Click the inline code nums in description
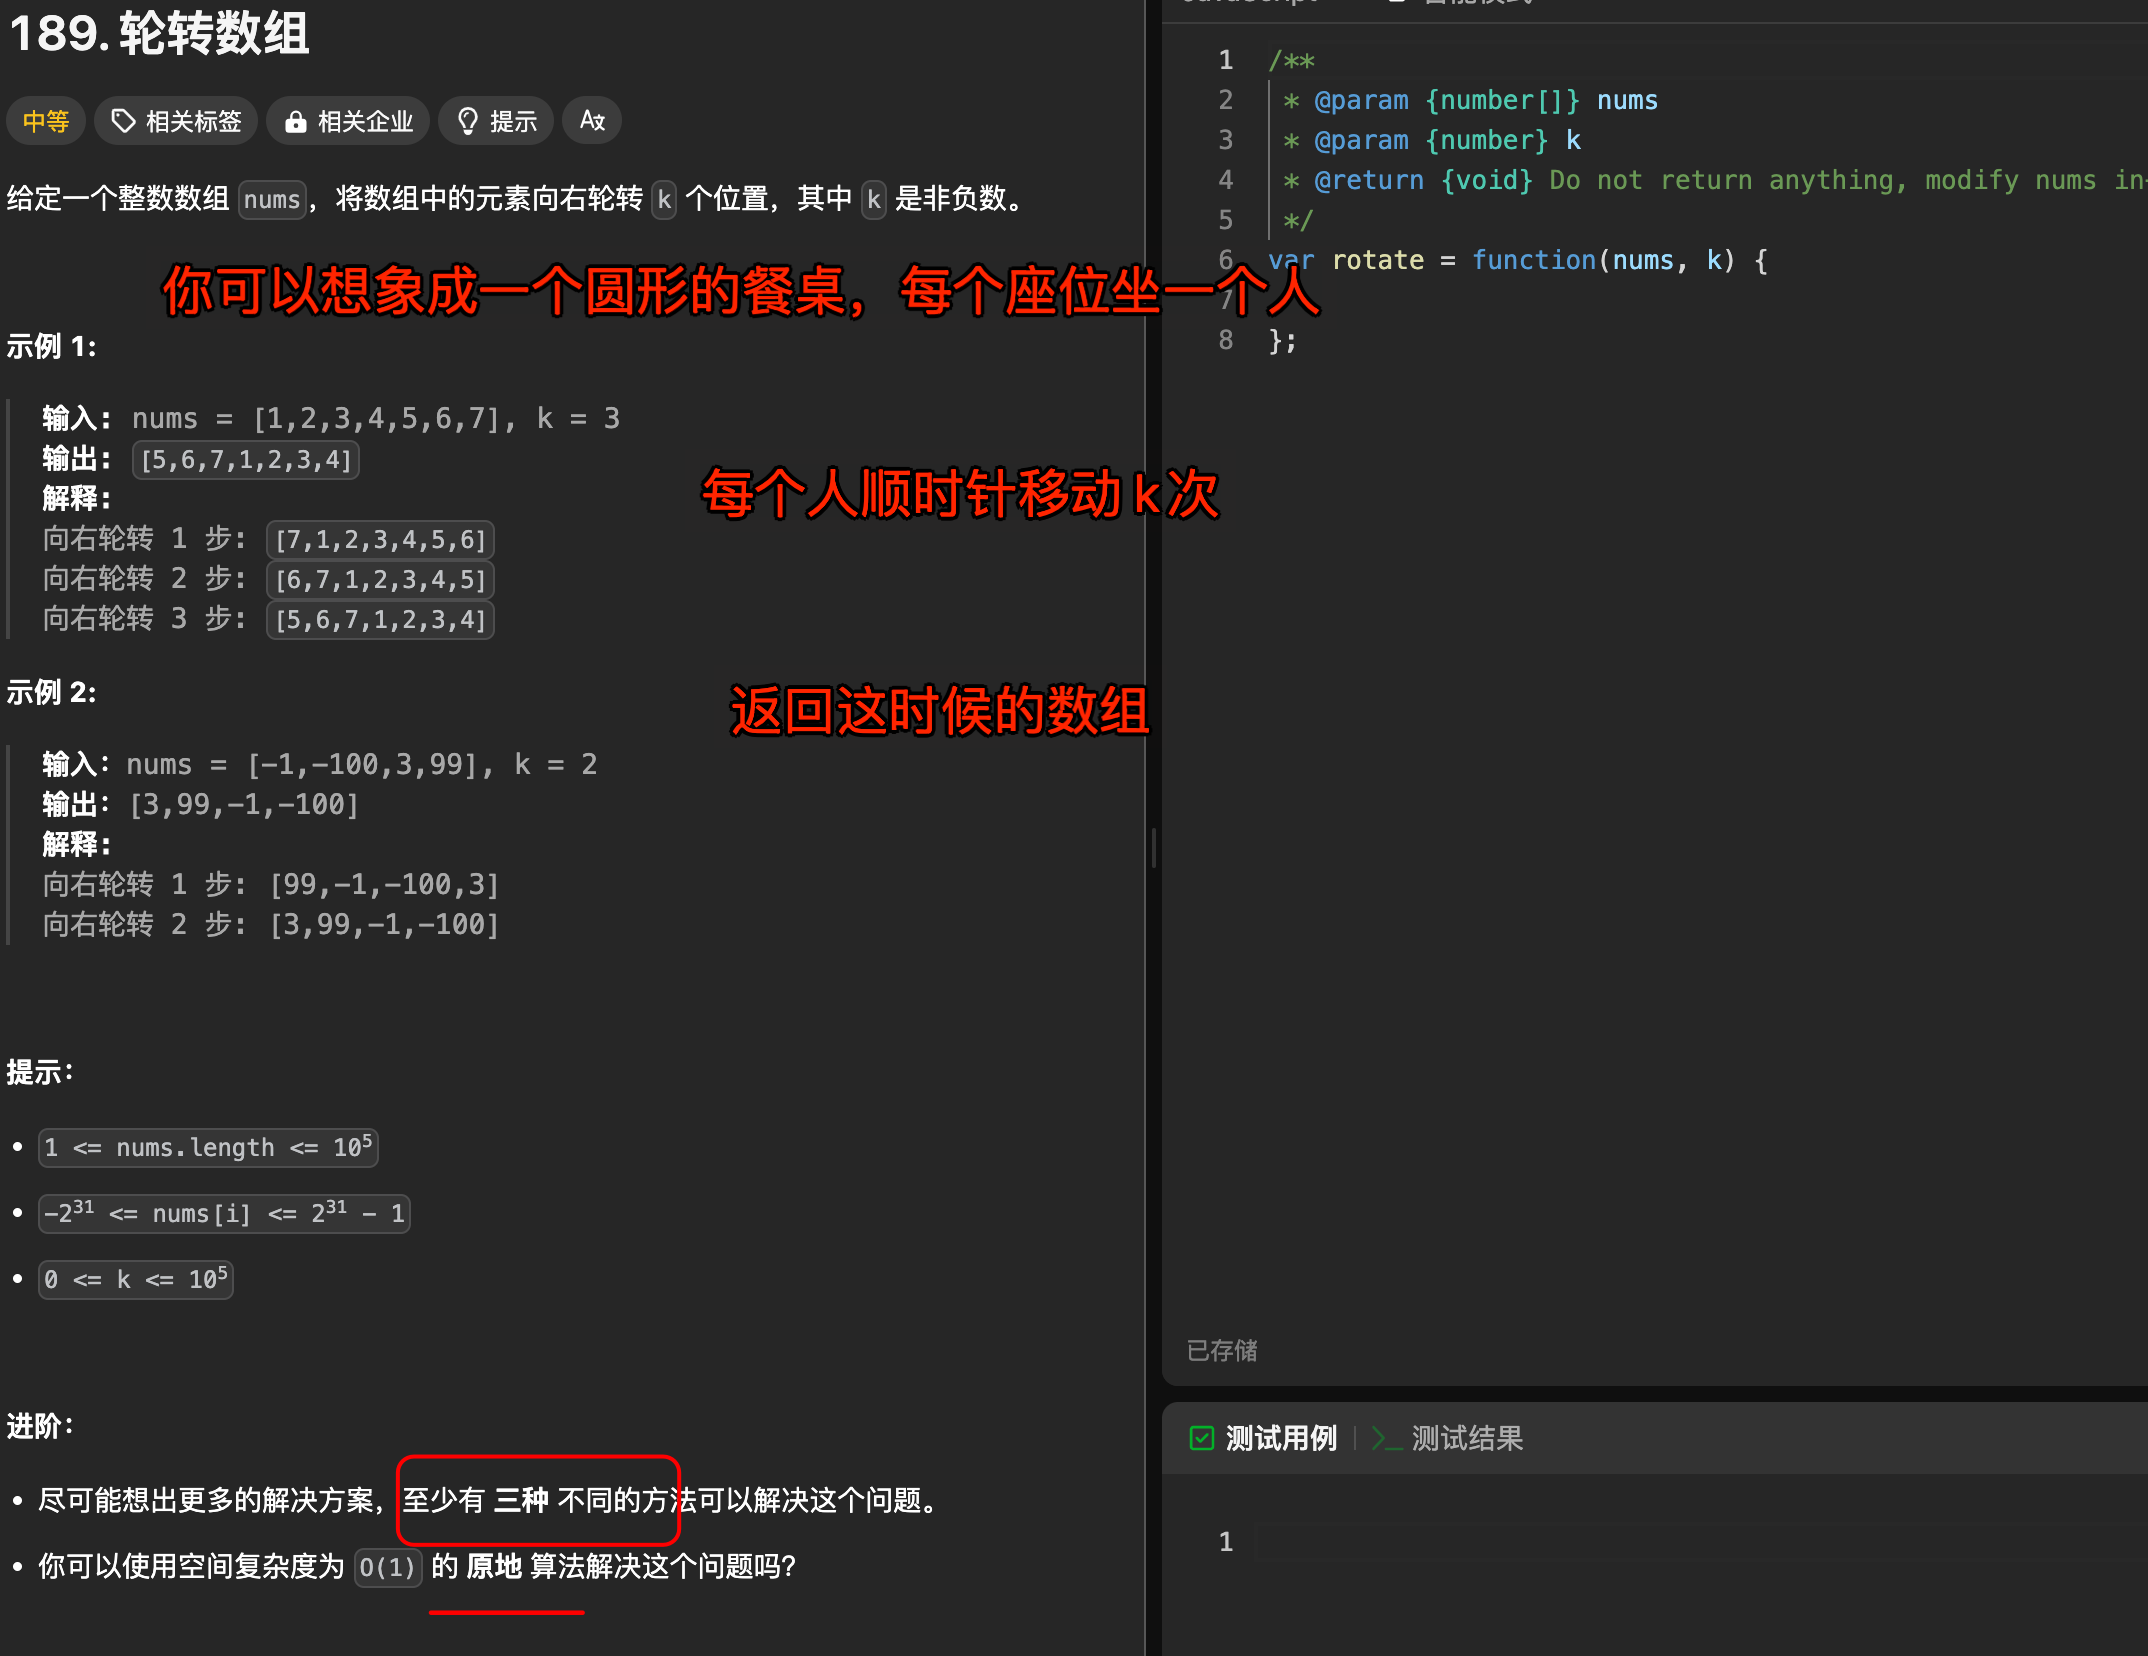Image resolution: width=2148 pixels, height=1656 pixels. (x=272, y=199)
